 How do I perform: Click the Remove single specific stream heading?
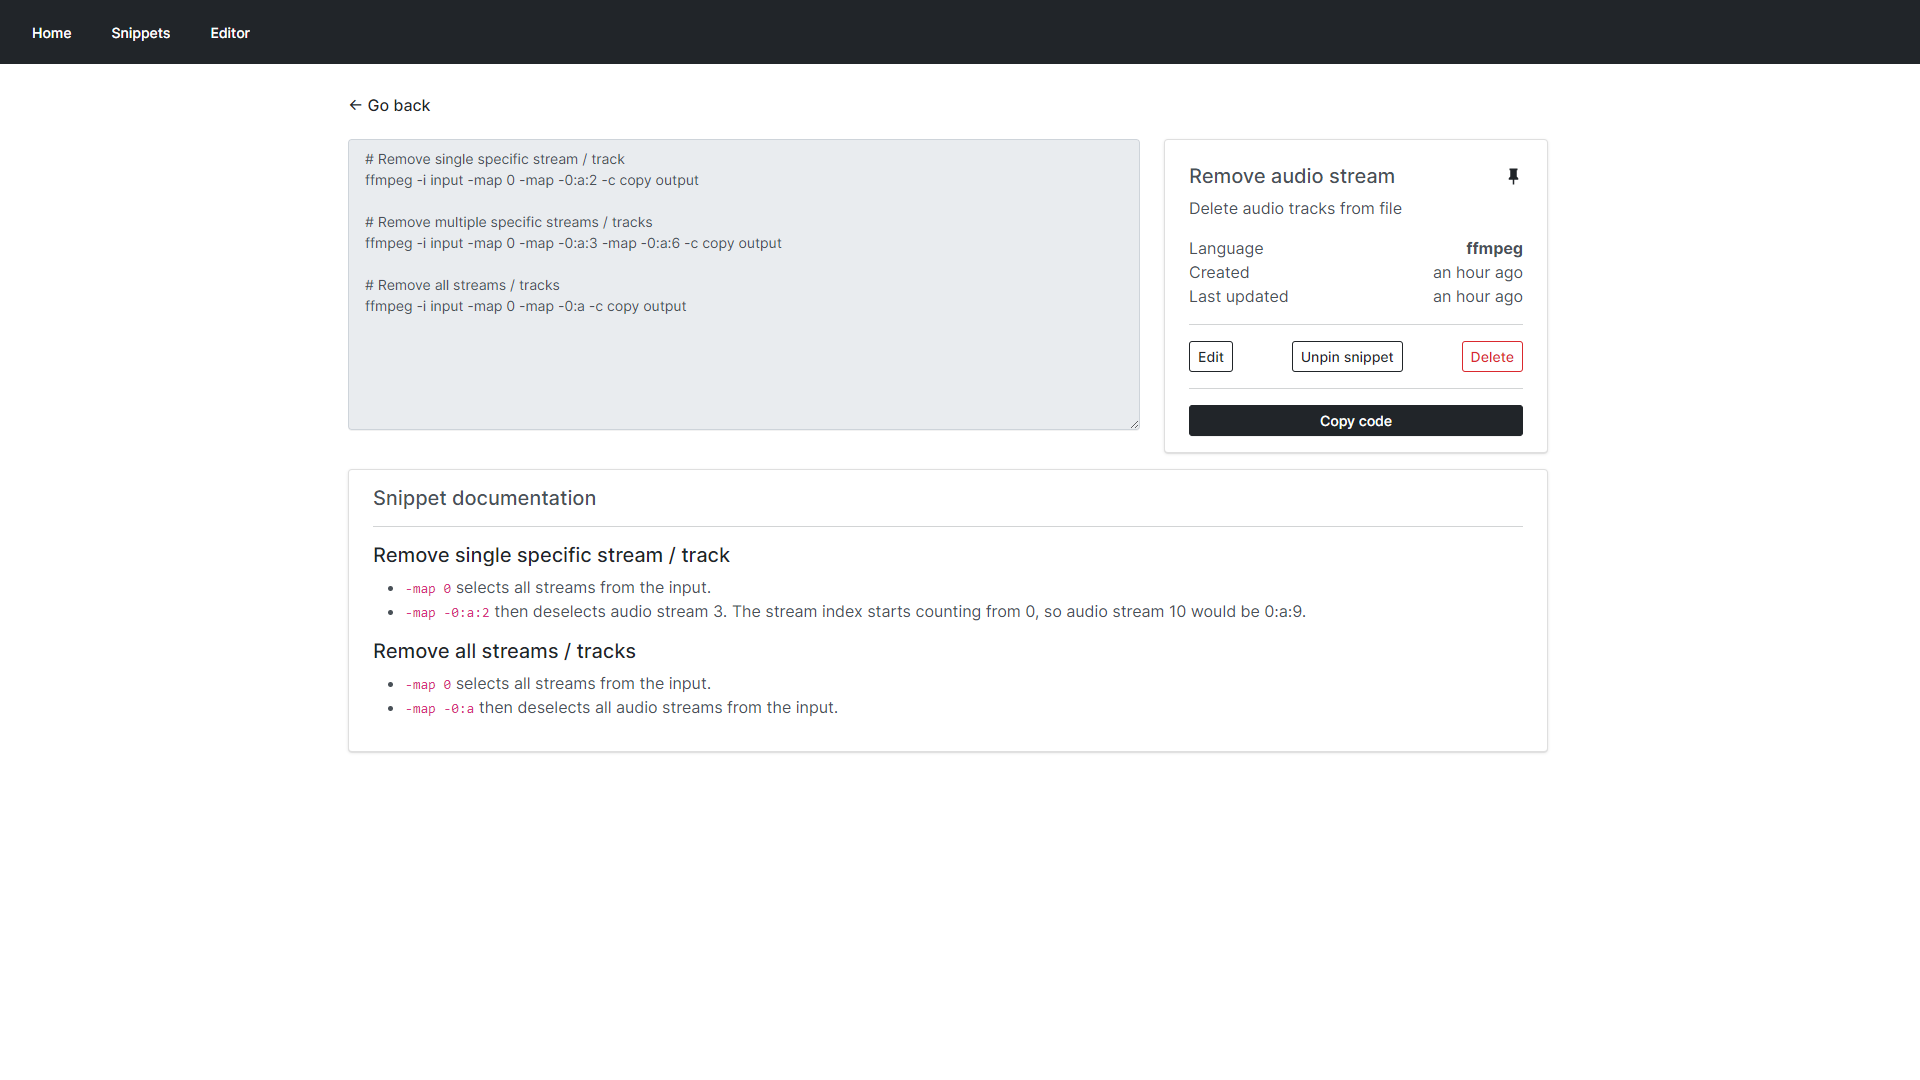[551, 555]
